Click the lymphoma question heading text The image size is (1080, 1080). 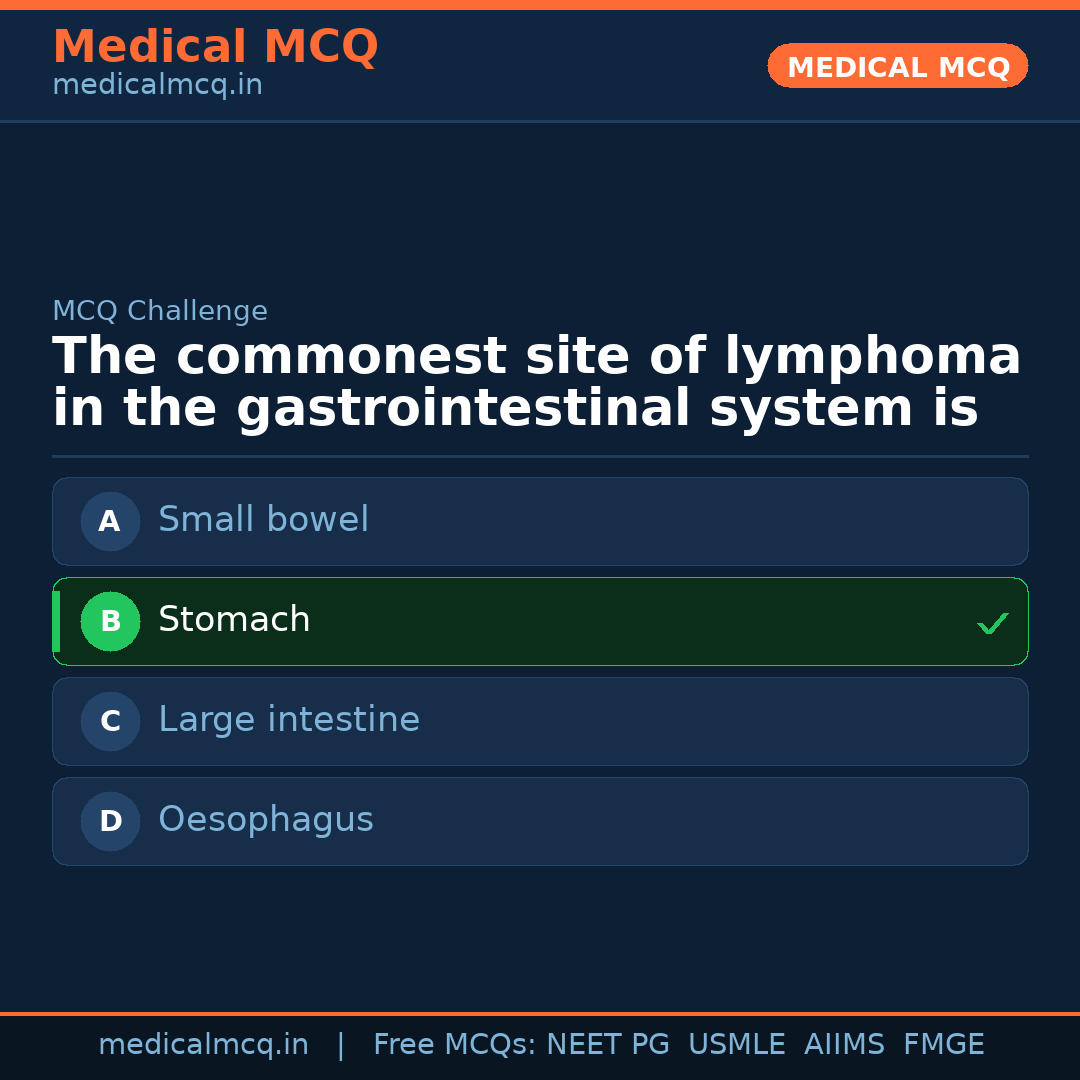pos(536,383)
